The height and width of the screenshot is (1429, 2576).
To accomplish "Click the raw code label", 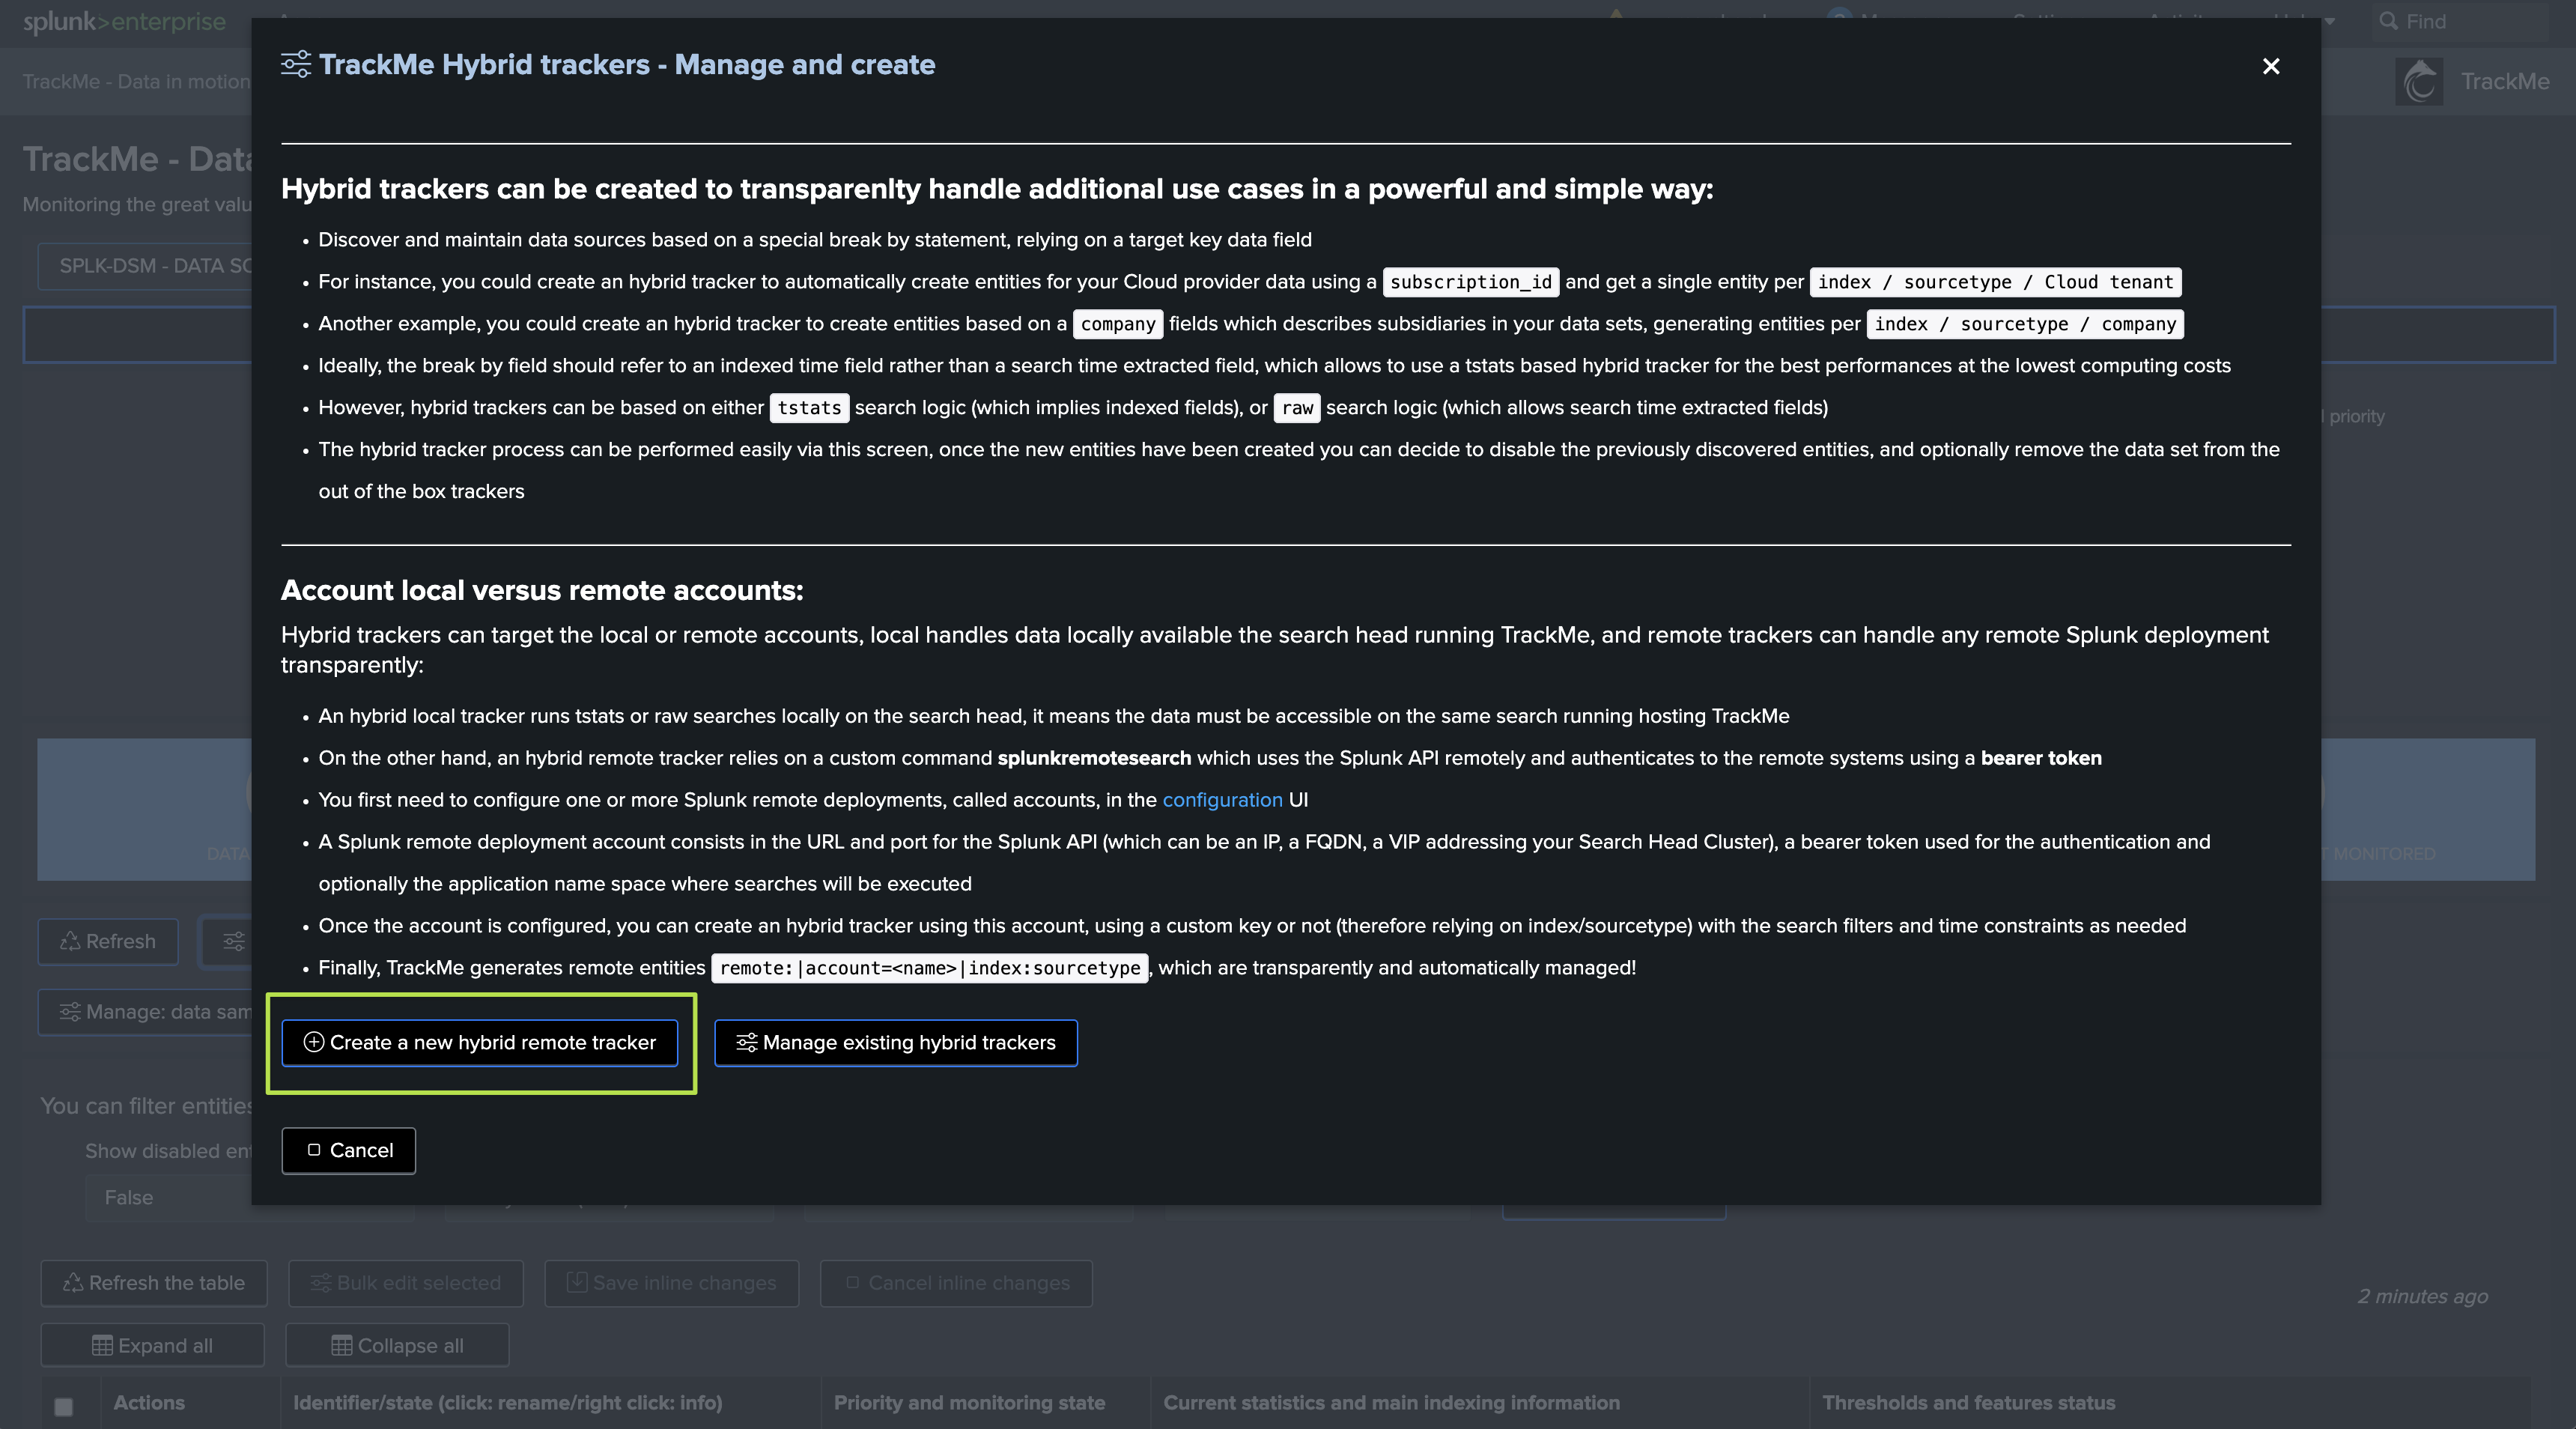I will (x=1297, y=408).
